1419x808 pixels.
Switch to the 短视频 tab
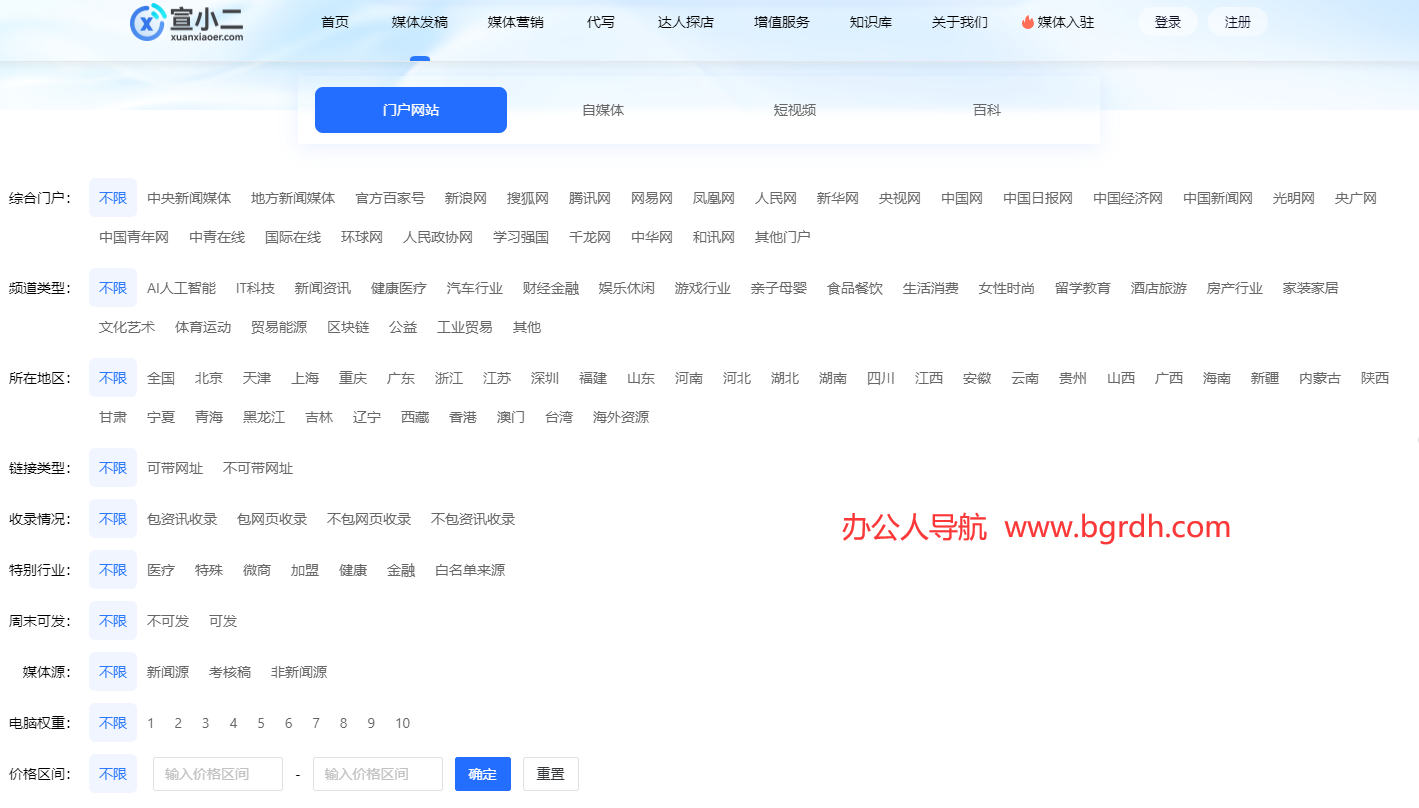pyautogui.click(x=795, y=110)
